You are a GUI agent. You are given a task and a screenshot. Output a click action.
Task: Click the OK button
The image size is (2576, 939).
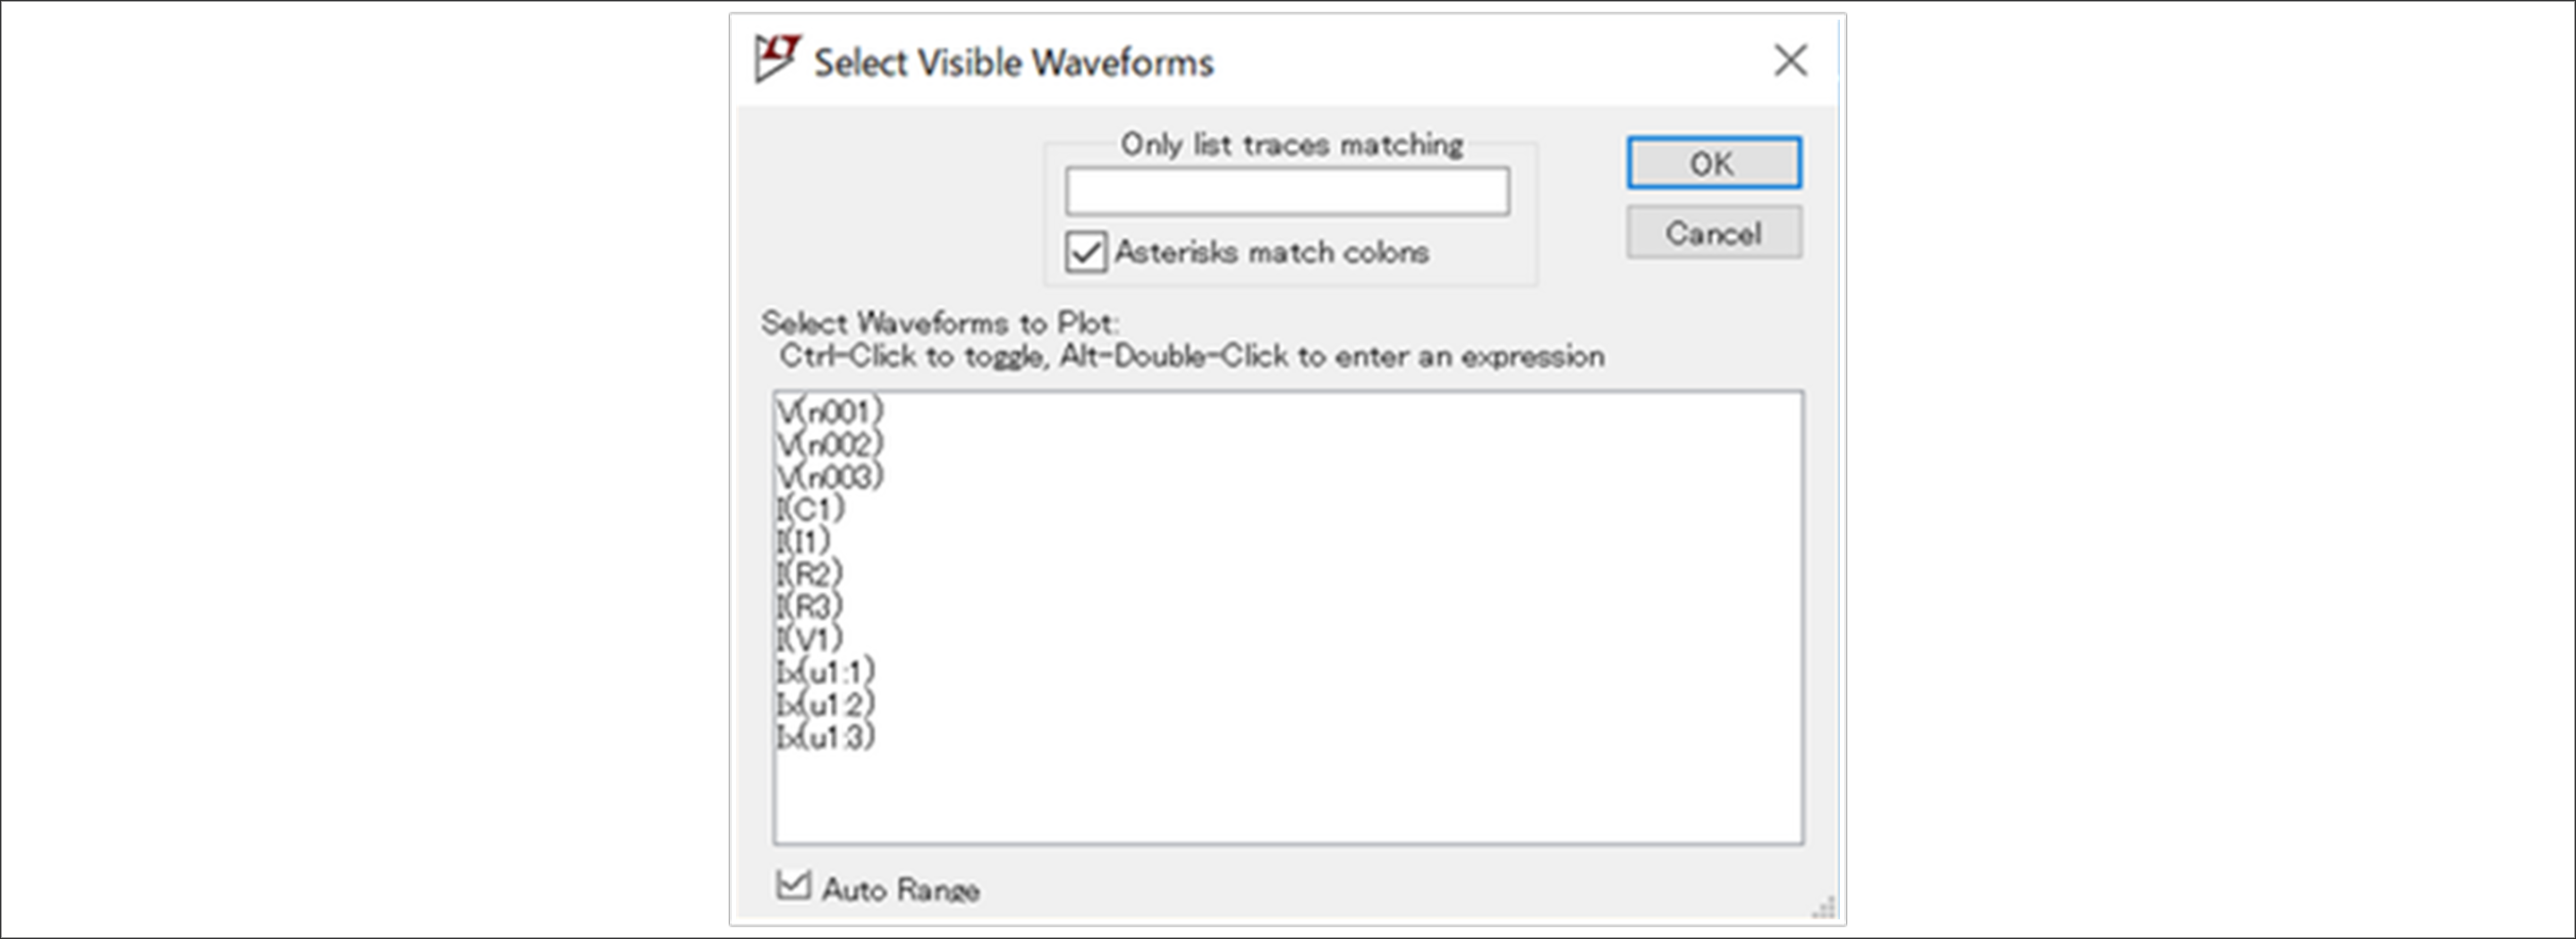(1714, 163)
